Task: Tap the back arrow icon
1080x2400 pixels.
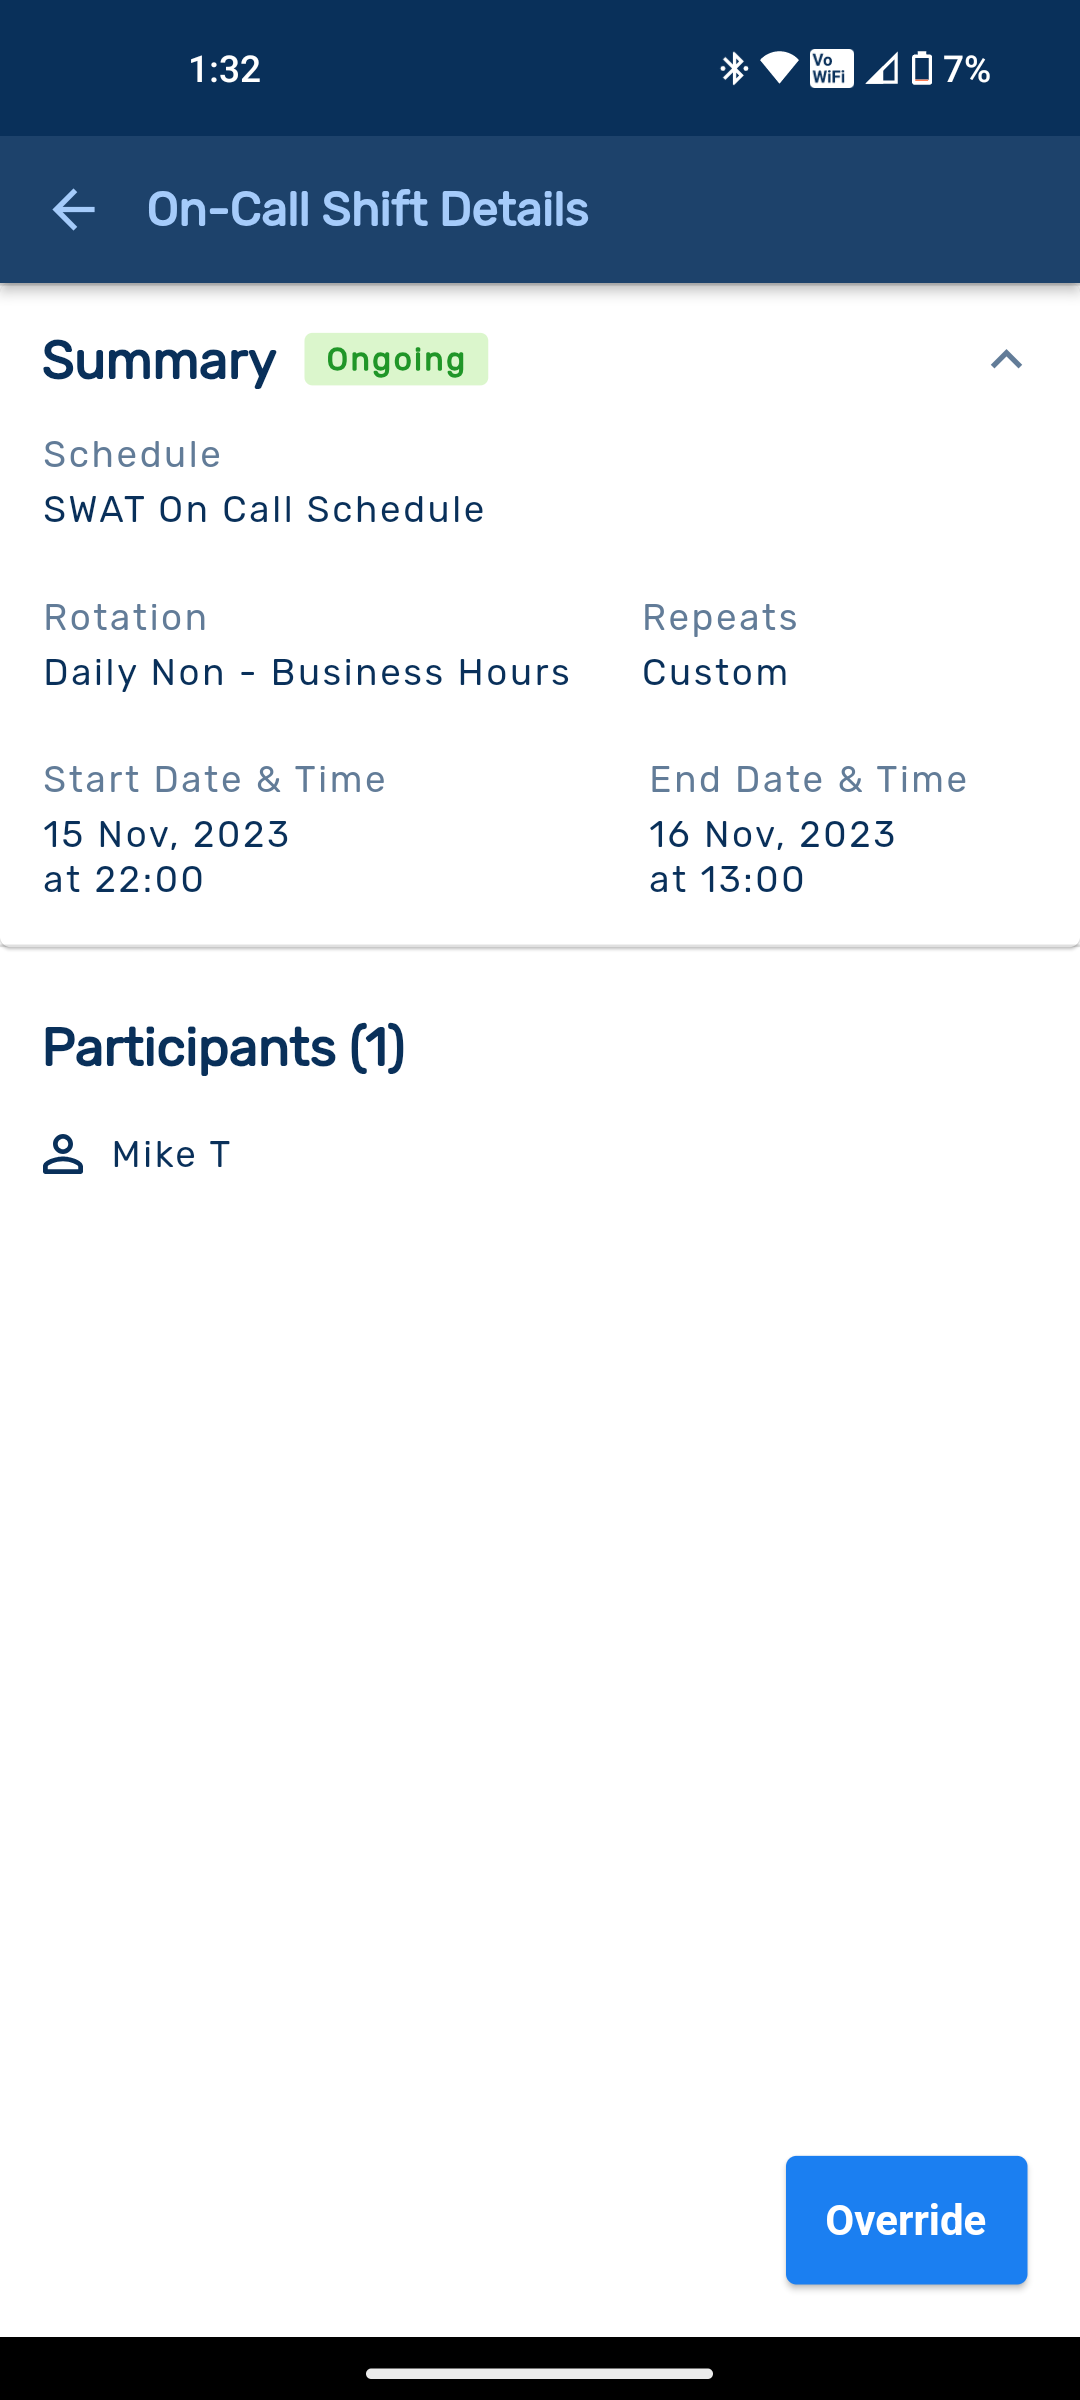Action: tap(73, 210)
